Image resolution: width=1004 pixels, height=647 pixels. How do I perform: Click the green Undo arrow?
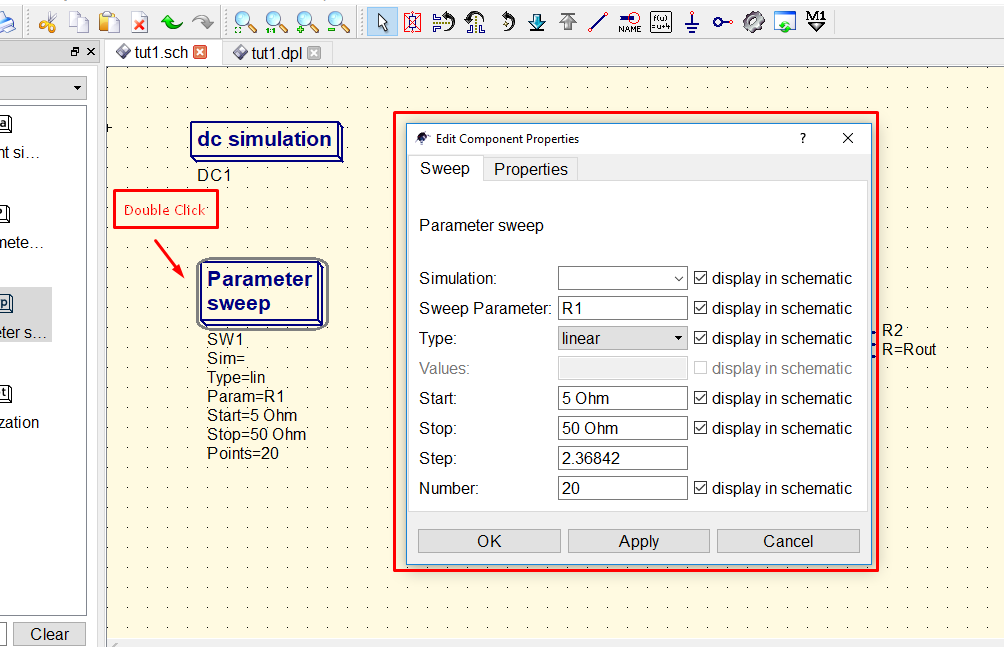(172, 23)
